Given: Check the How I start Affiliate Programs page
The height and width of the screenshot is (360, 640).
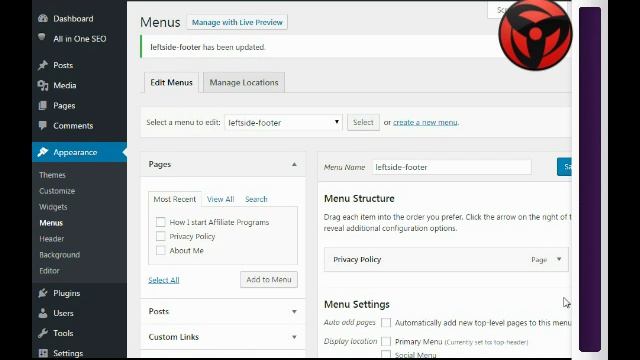Looking at the screenshot, I should [x=160, y=222].
